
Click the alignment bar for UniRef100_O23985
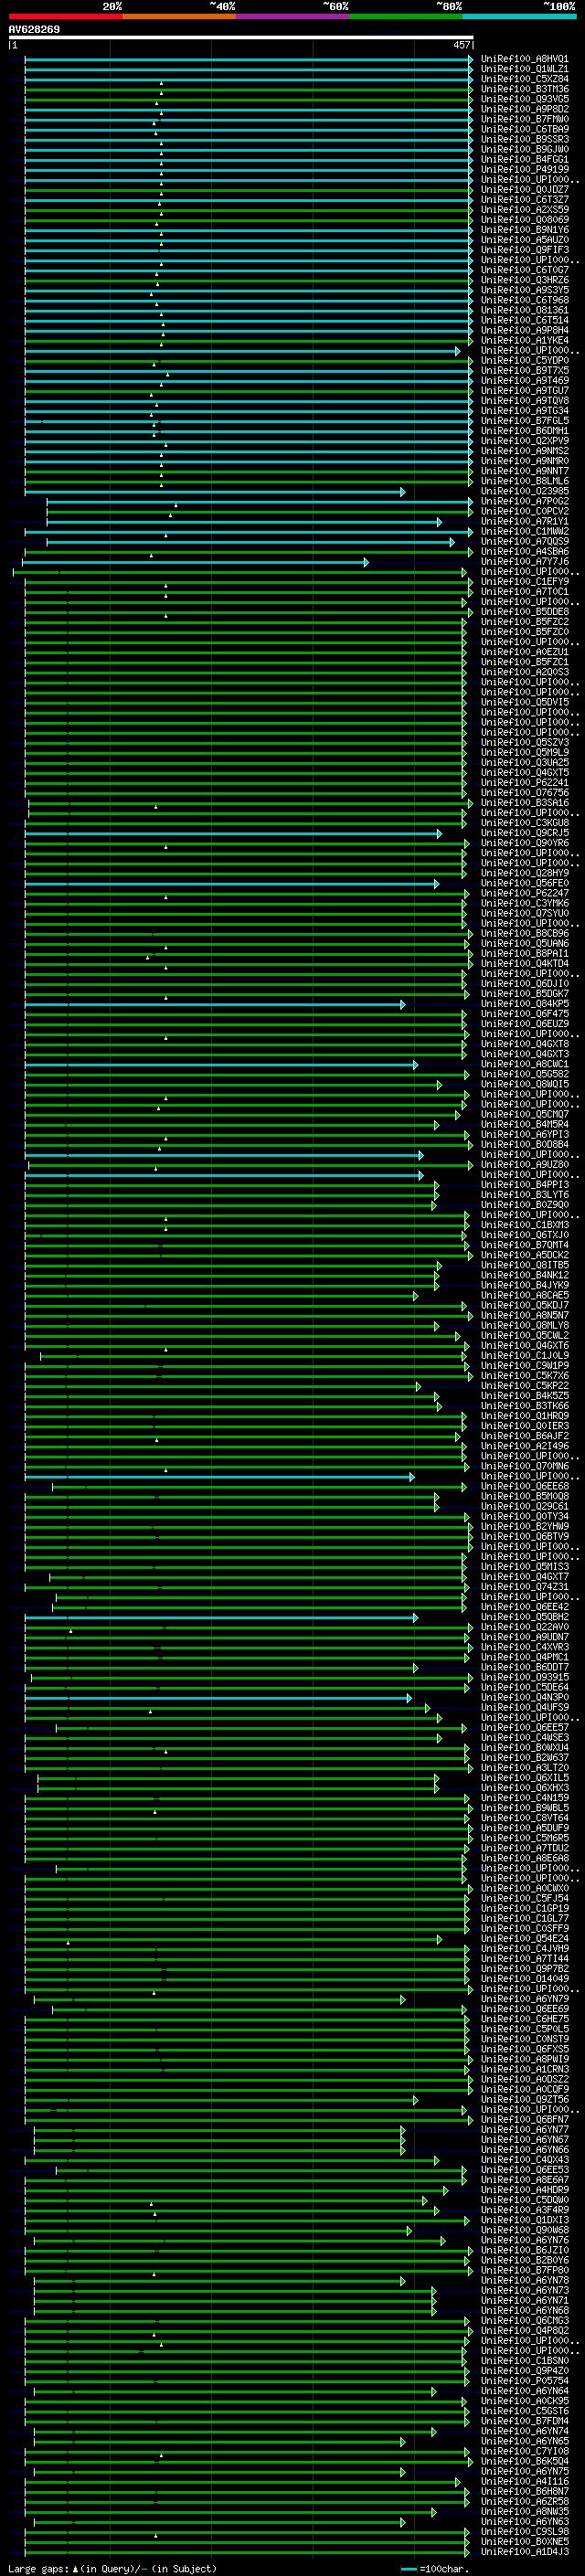point(215,492)
